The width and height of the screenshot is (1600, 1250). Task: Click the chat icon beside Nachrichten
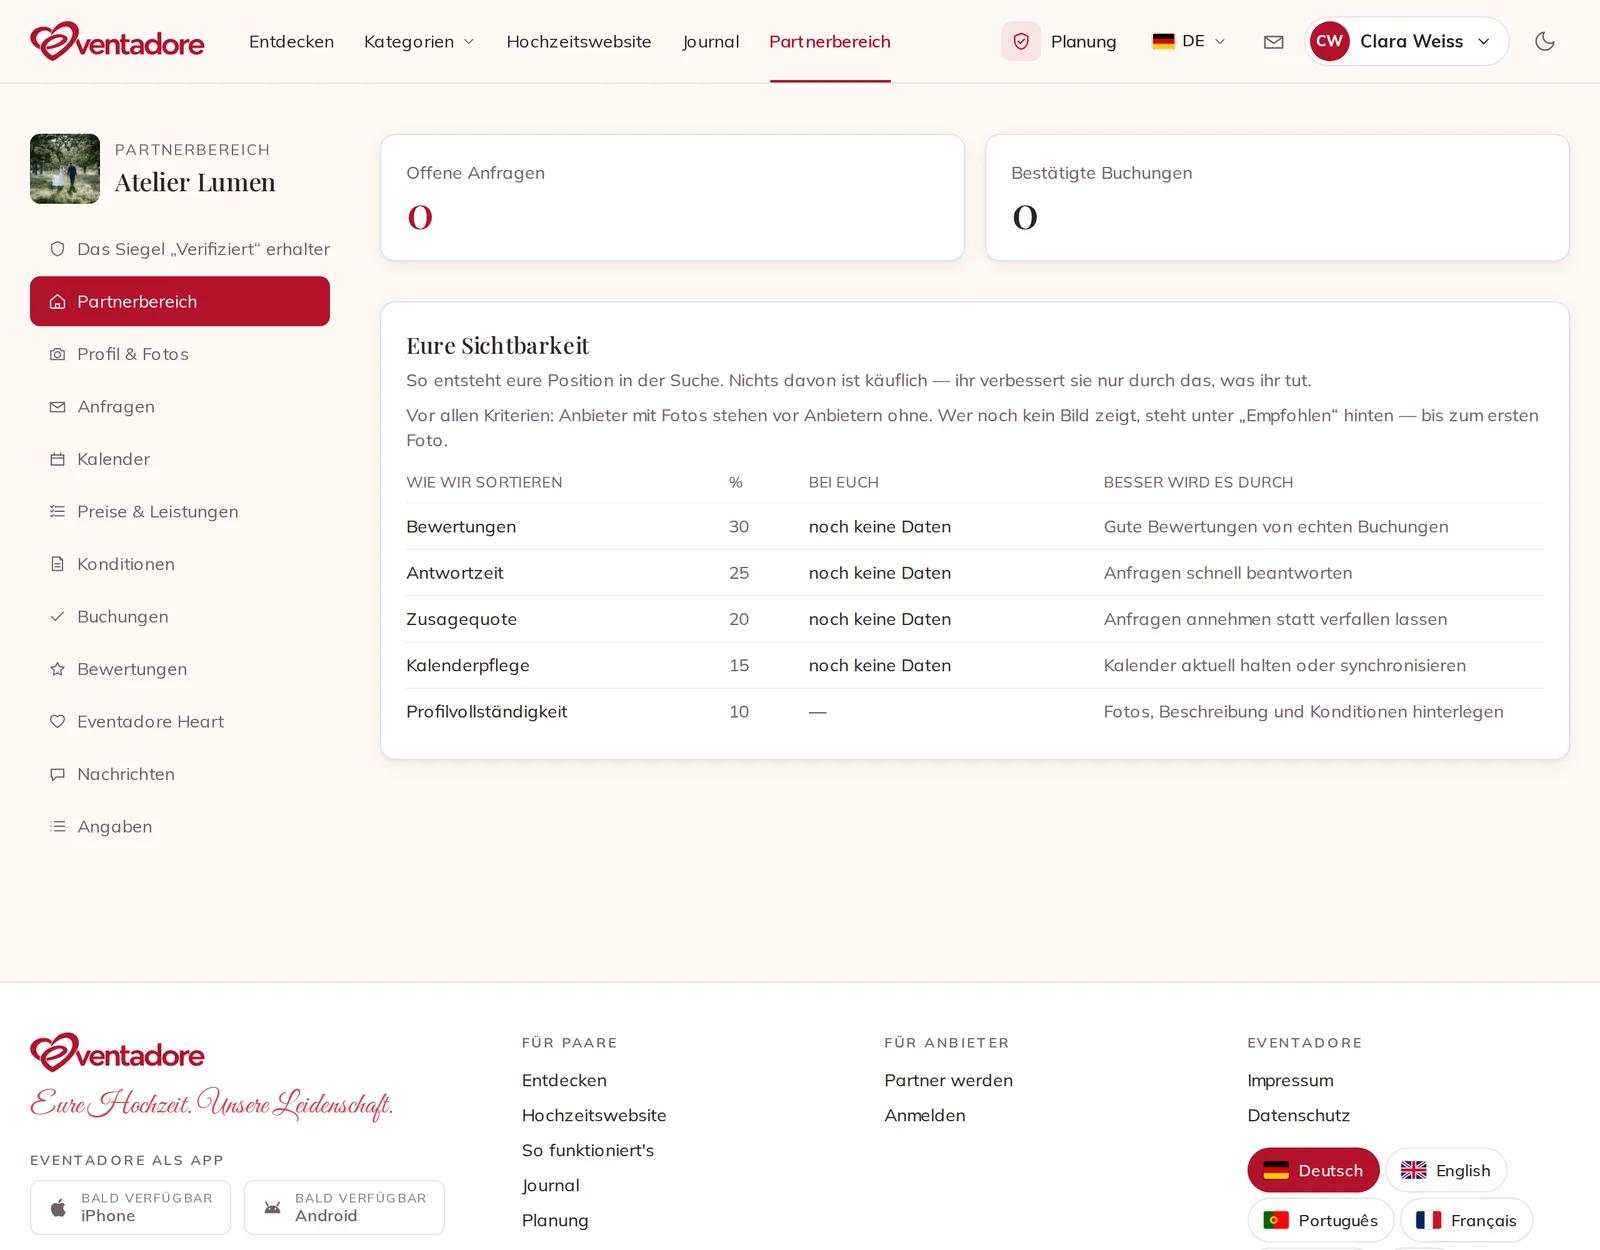[x=58, y=774]
